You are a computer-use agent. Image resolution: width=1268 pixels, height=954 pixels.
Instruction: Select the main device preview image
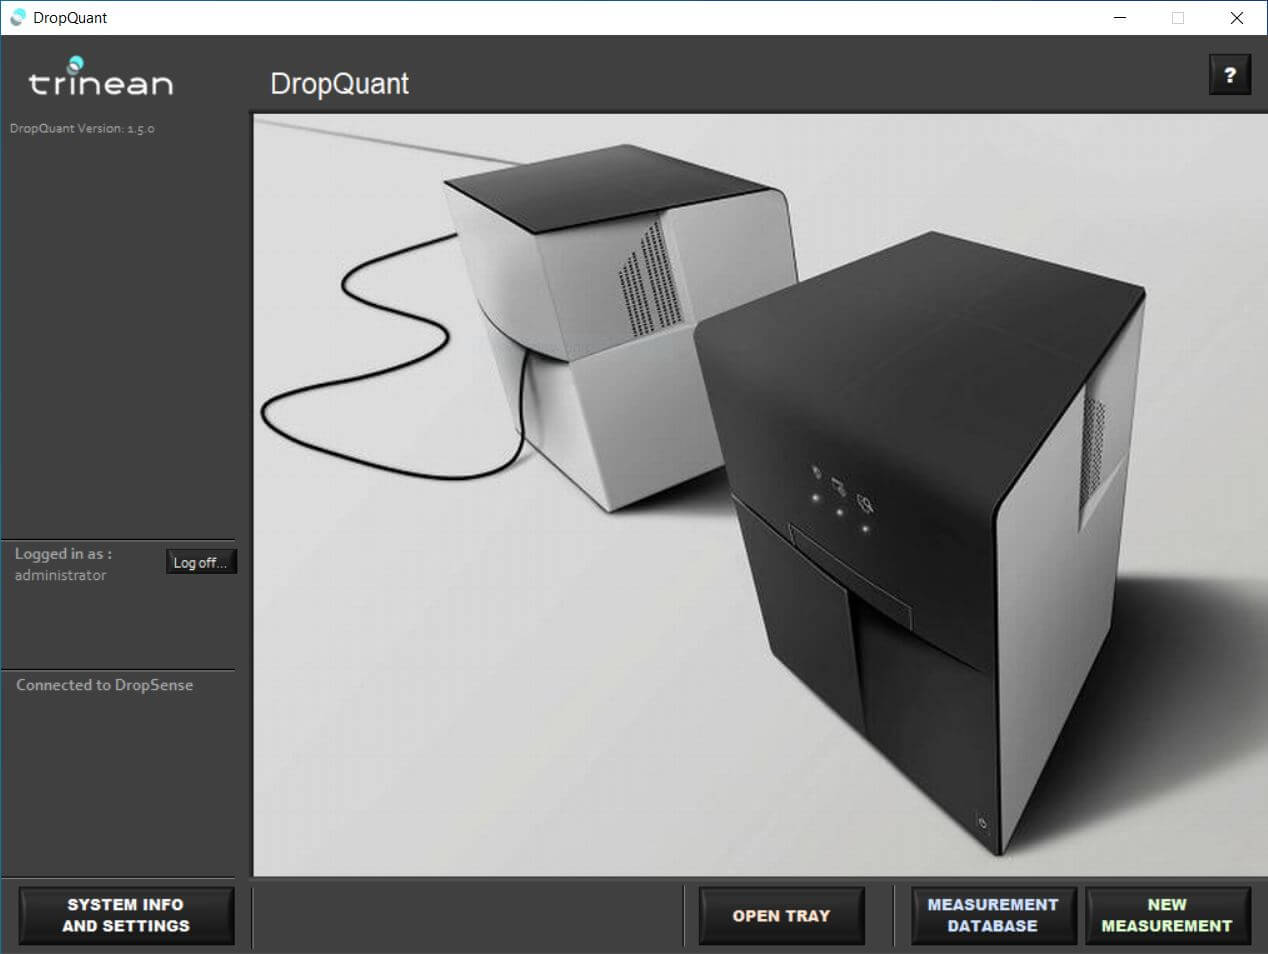[760, 495]
